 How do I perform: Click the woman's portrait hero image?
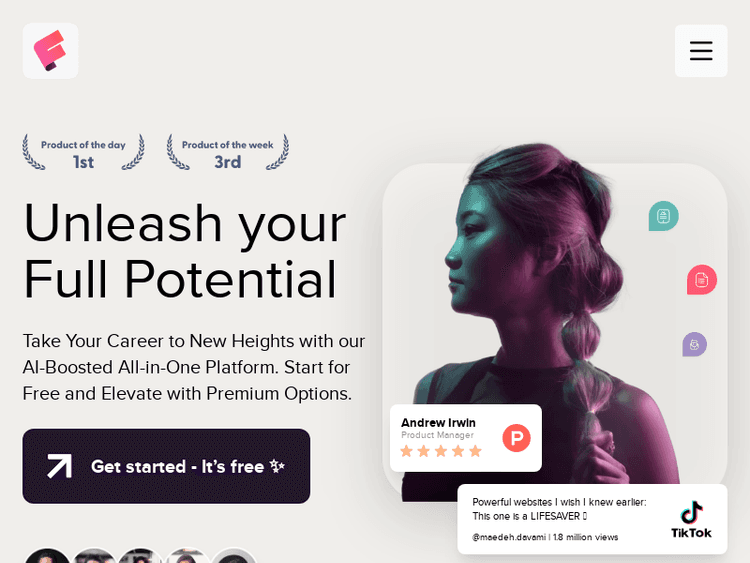tap(555, 320)
